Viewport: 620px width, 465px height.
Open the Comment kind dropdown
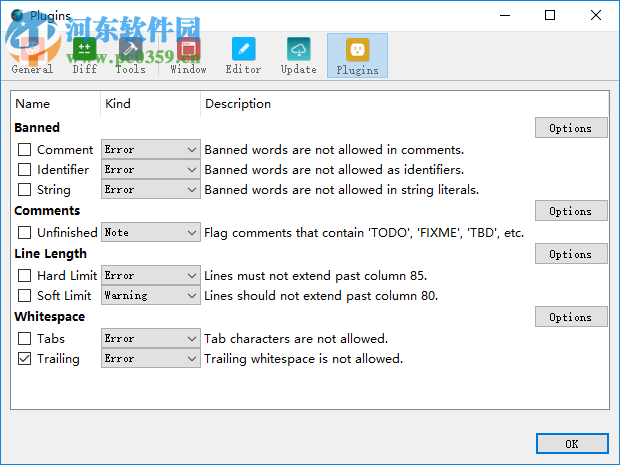(x=151, y=149)
